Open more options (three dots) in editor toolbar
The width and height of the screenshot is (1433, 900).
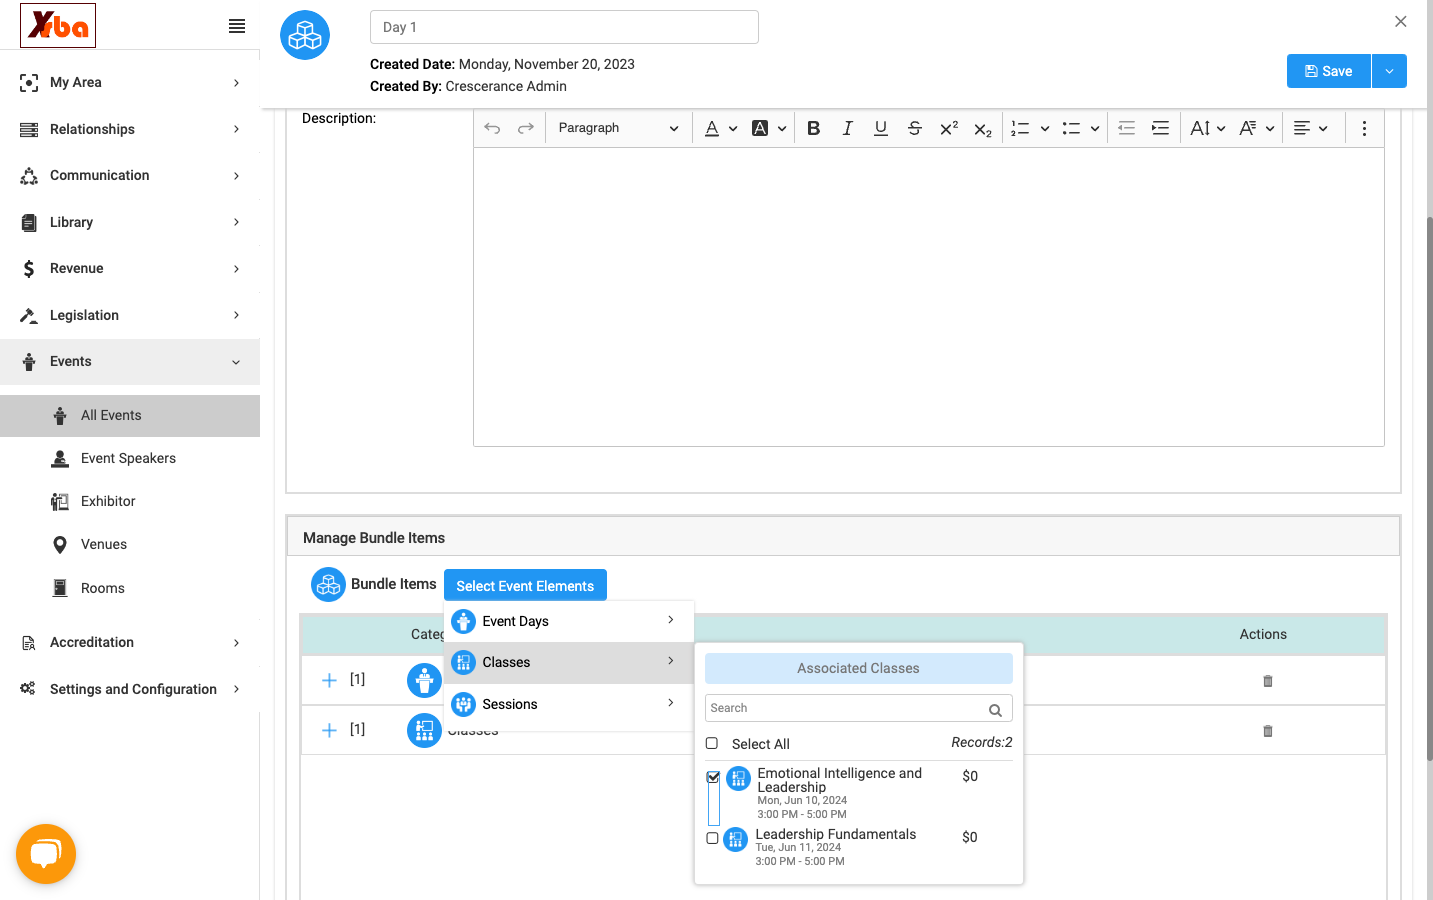pos(1364,128)
